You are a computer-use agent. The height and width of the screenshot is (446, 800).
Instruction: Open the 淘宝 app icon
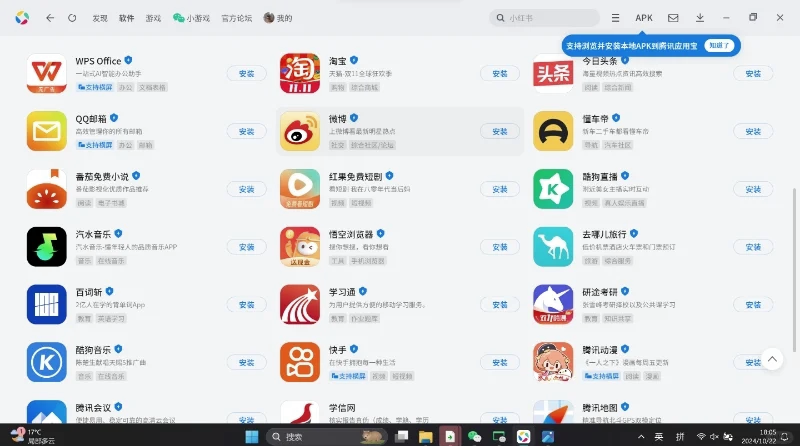tap(300, 73)
